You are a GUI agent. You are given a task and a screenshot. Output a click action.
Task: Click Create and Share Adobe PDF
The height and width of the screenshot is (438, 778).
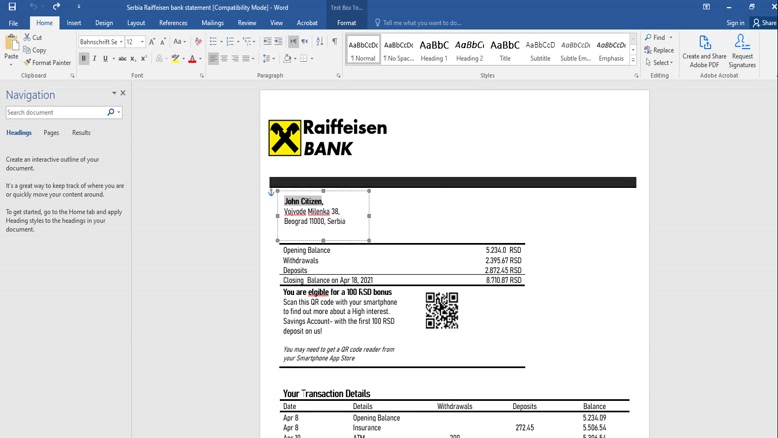[x=704, y=51]
